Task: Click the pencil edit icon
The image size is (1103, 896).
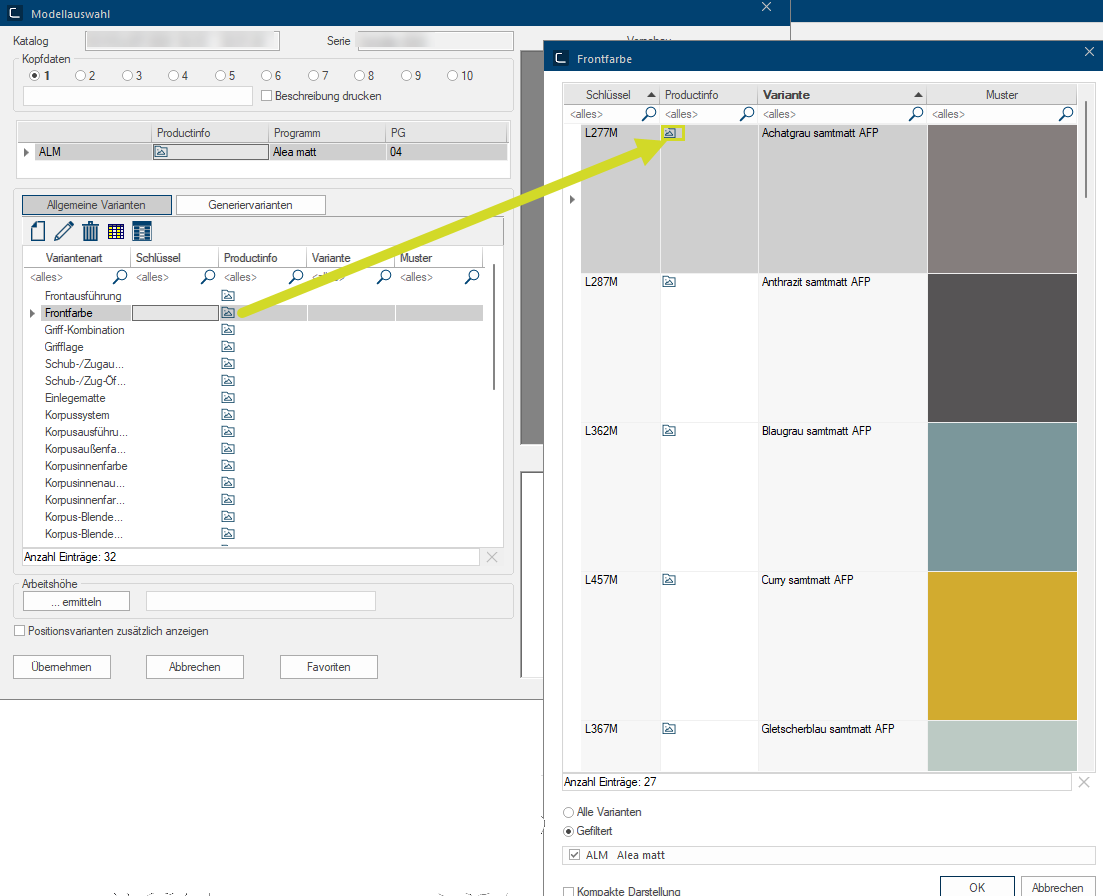Action: [64, 231]
